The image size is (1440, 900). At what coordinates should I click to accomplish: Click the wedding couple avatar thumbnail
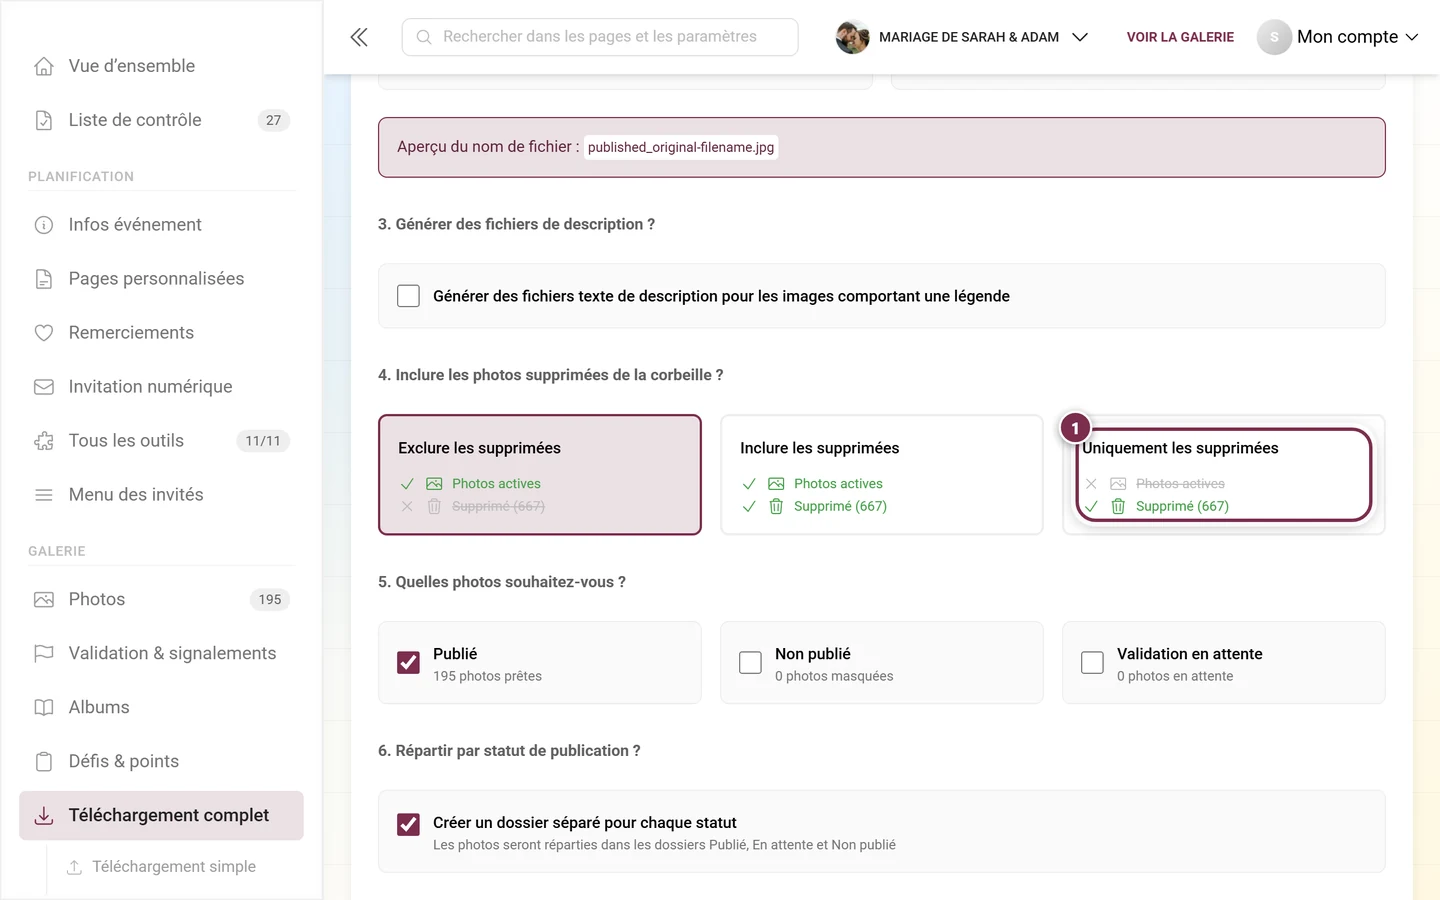coord(852,37)
